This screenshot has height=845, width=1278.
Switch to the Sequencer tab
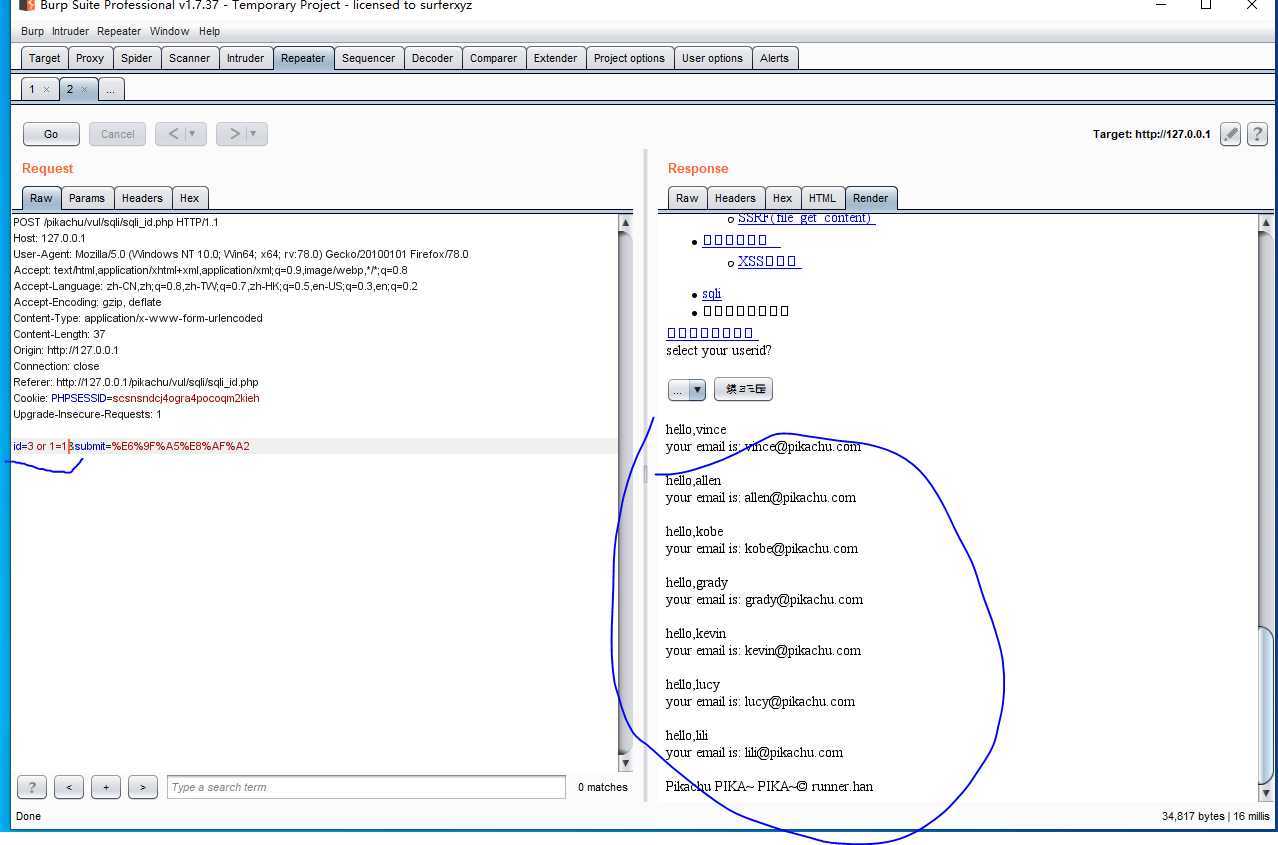369,58
